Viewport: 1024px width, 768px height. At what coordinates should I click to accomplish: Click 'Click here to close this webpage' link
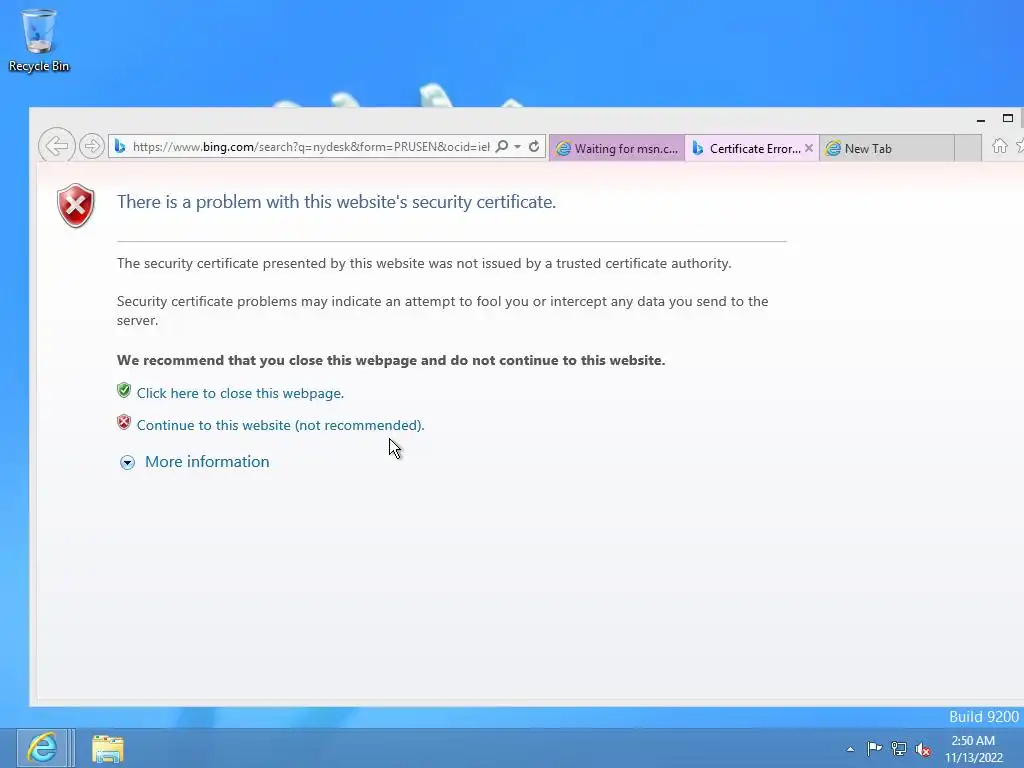click(x=240, y=393)
